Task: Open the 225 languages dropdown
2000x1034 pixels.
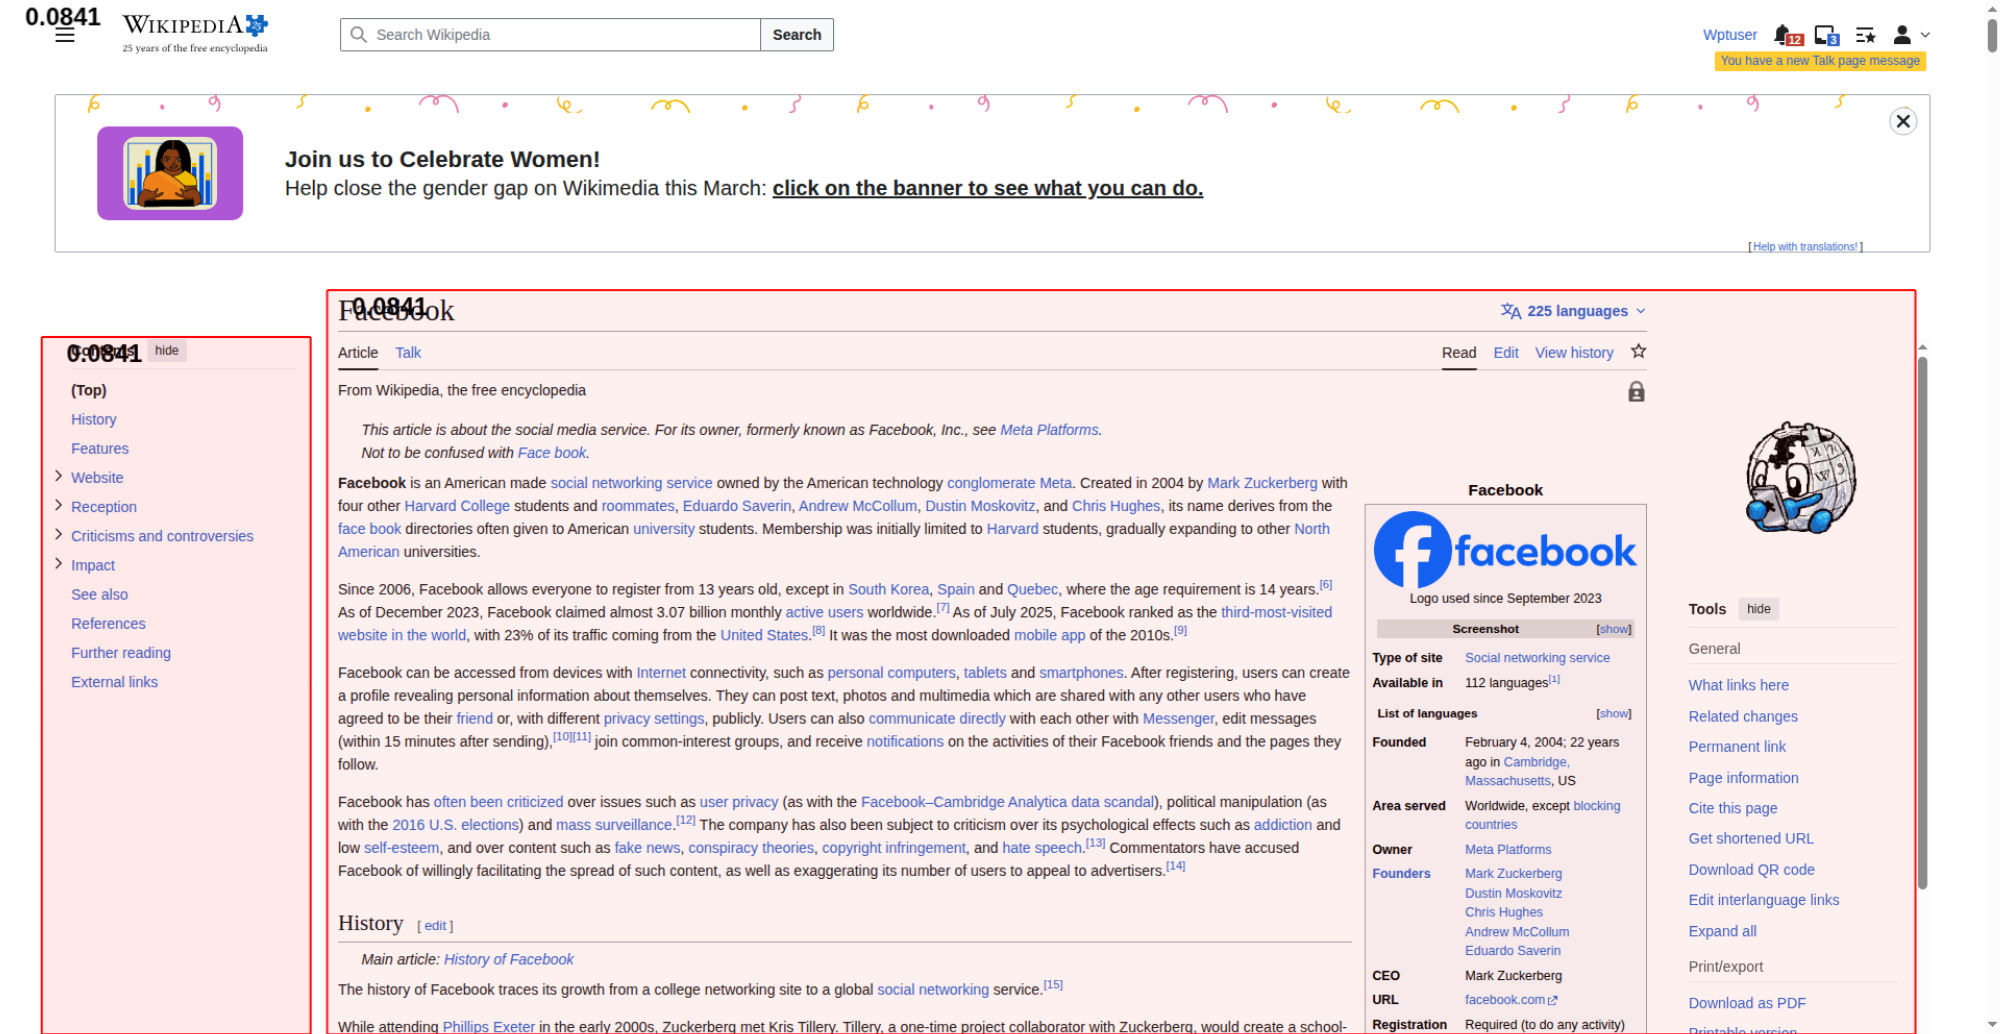Action: (x=1573, y=311)
